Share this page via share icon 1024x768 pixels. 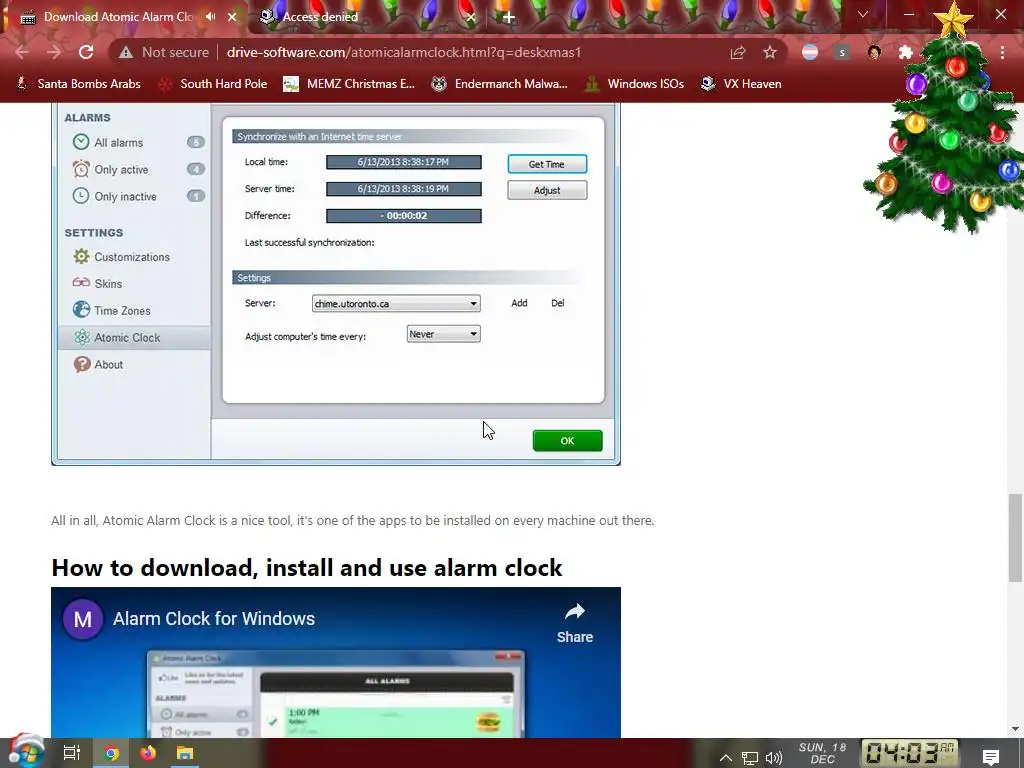[738, 52]
